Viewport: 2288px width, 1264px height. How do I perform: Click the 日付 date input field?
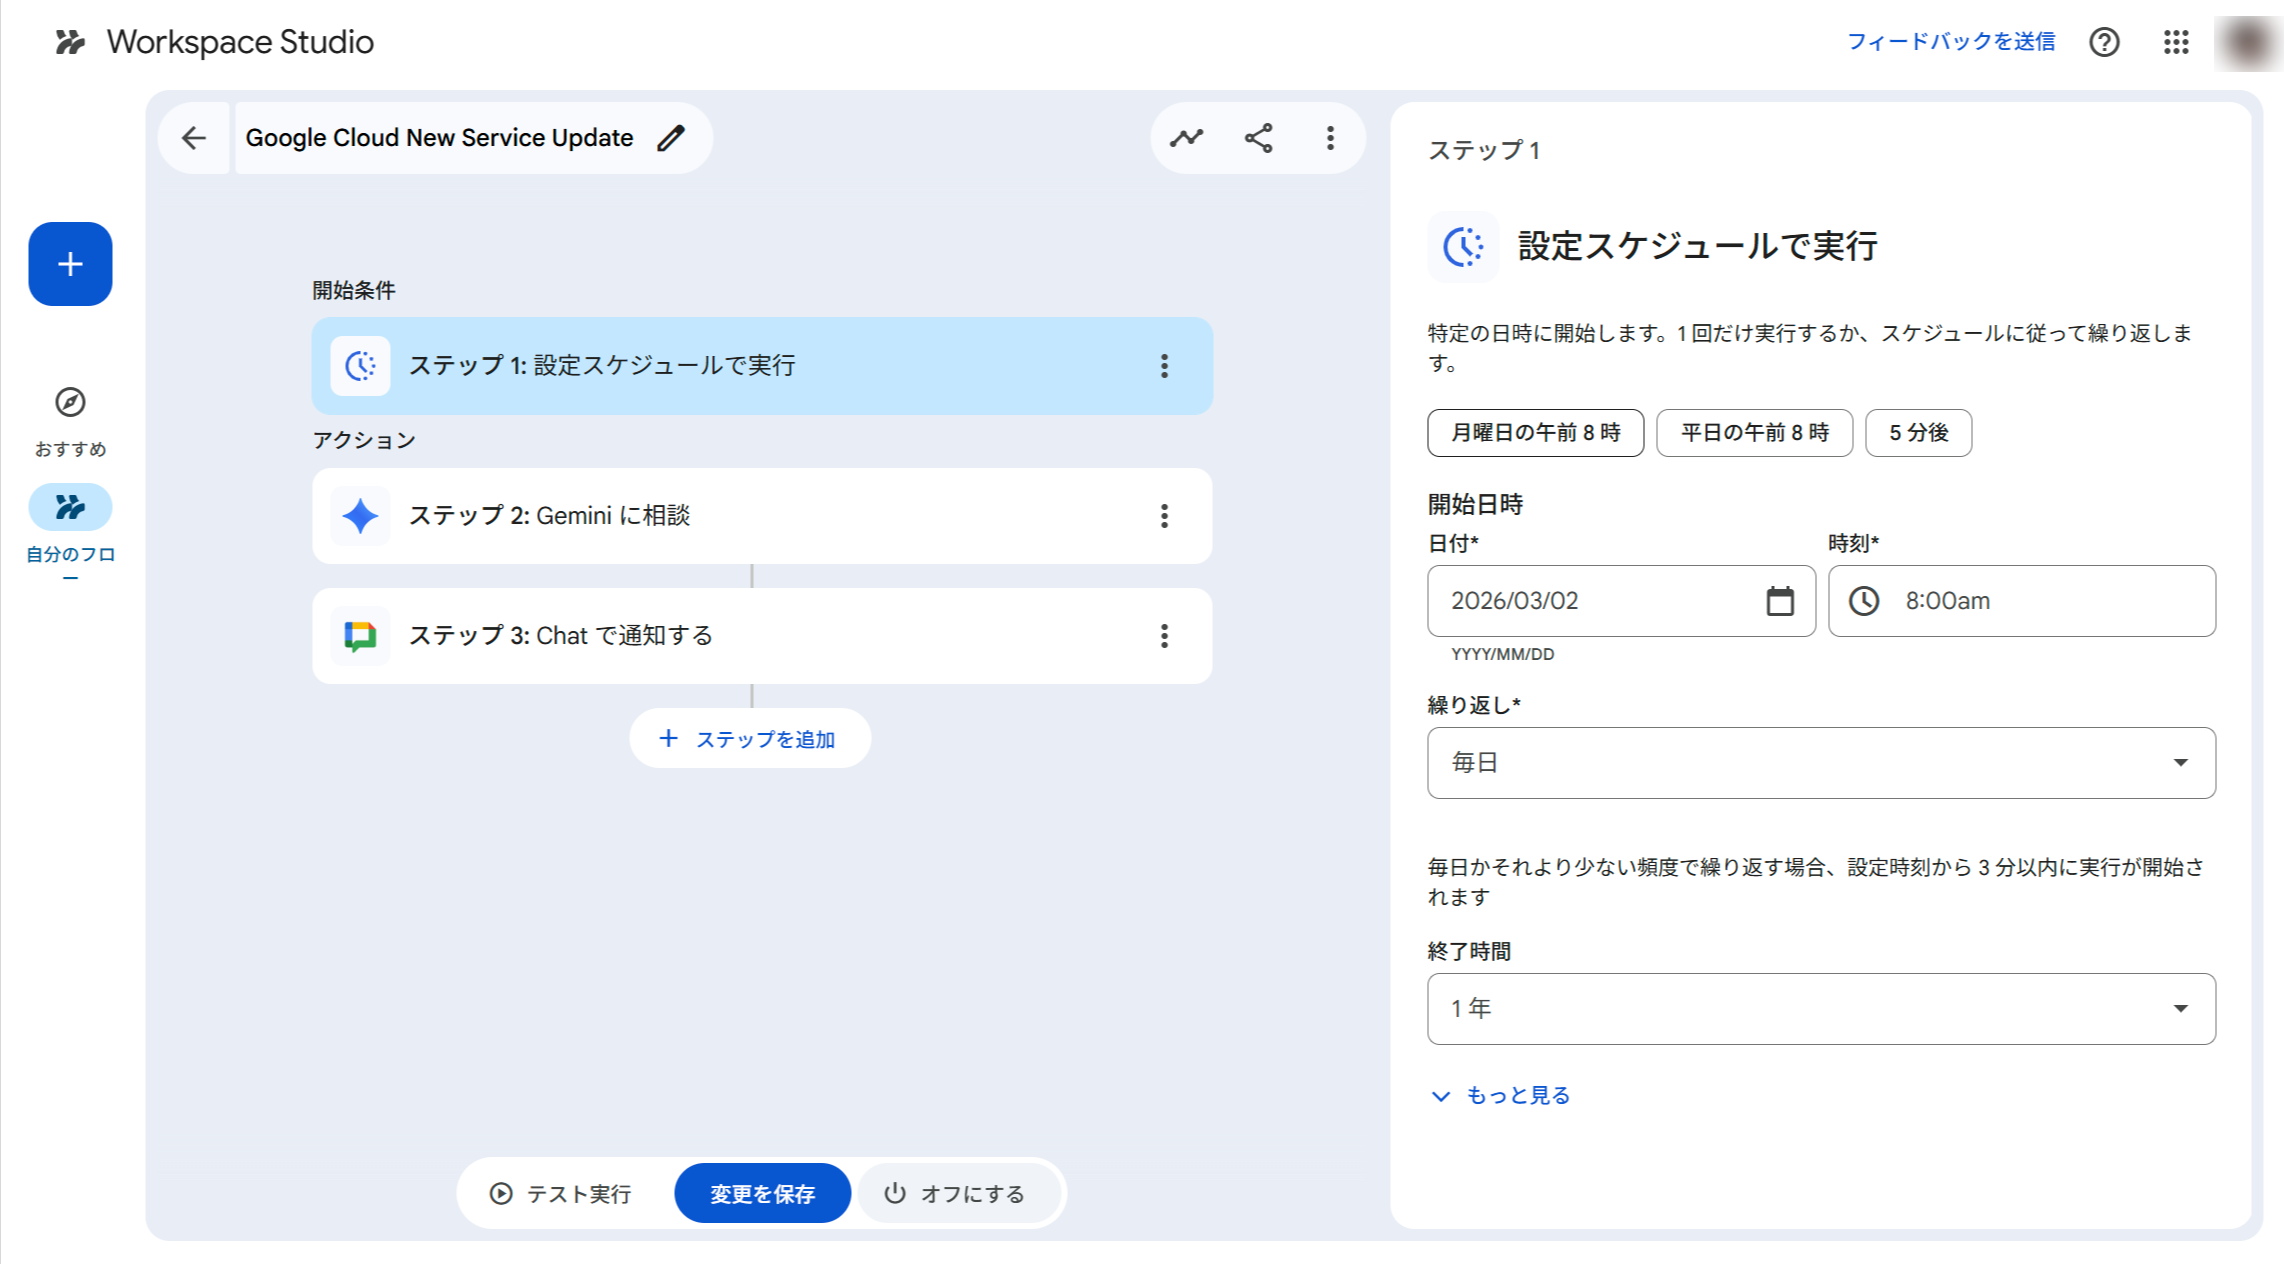[x=1621, y=601]
